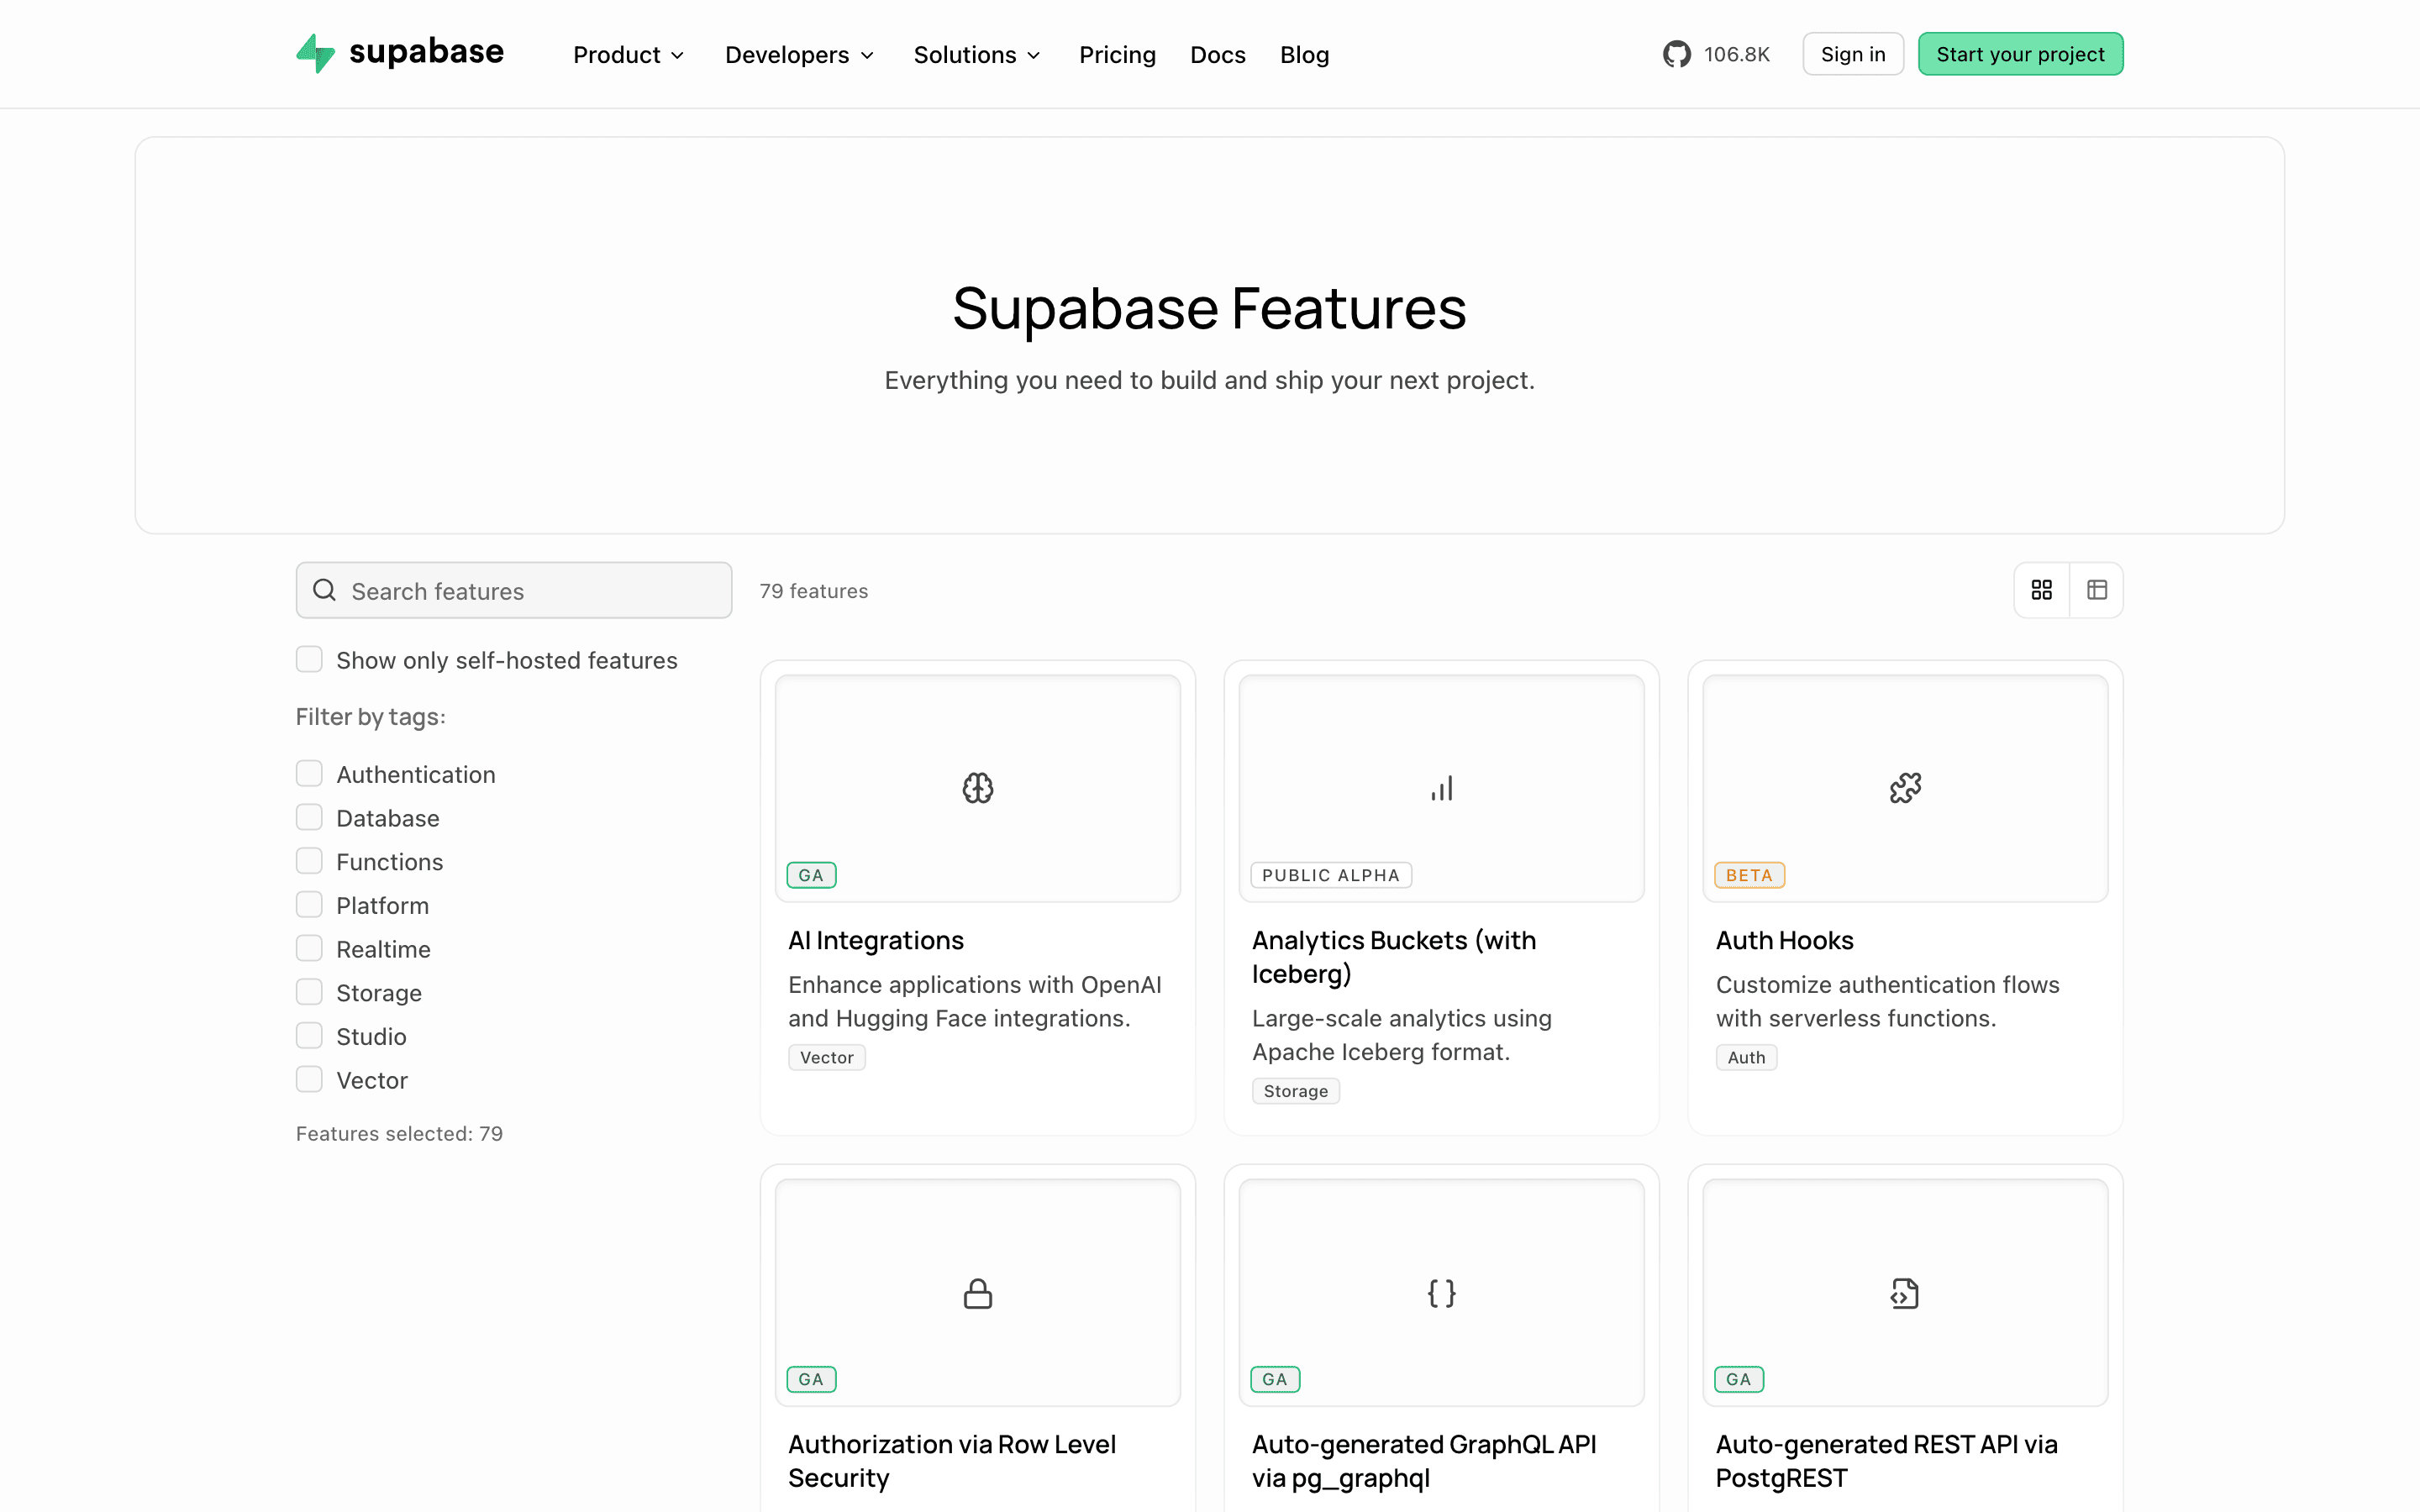2420x1512 pixels.
Task: Click the Start your project button
Action: pos(2020,54)
